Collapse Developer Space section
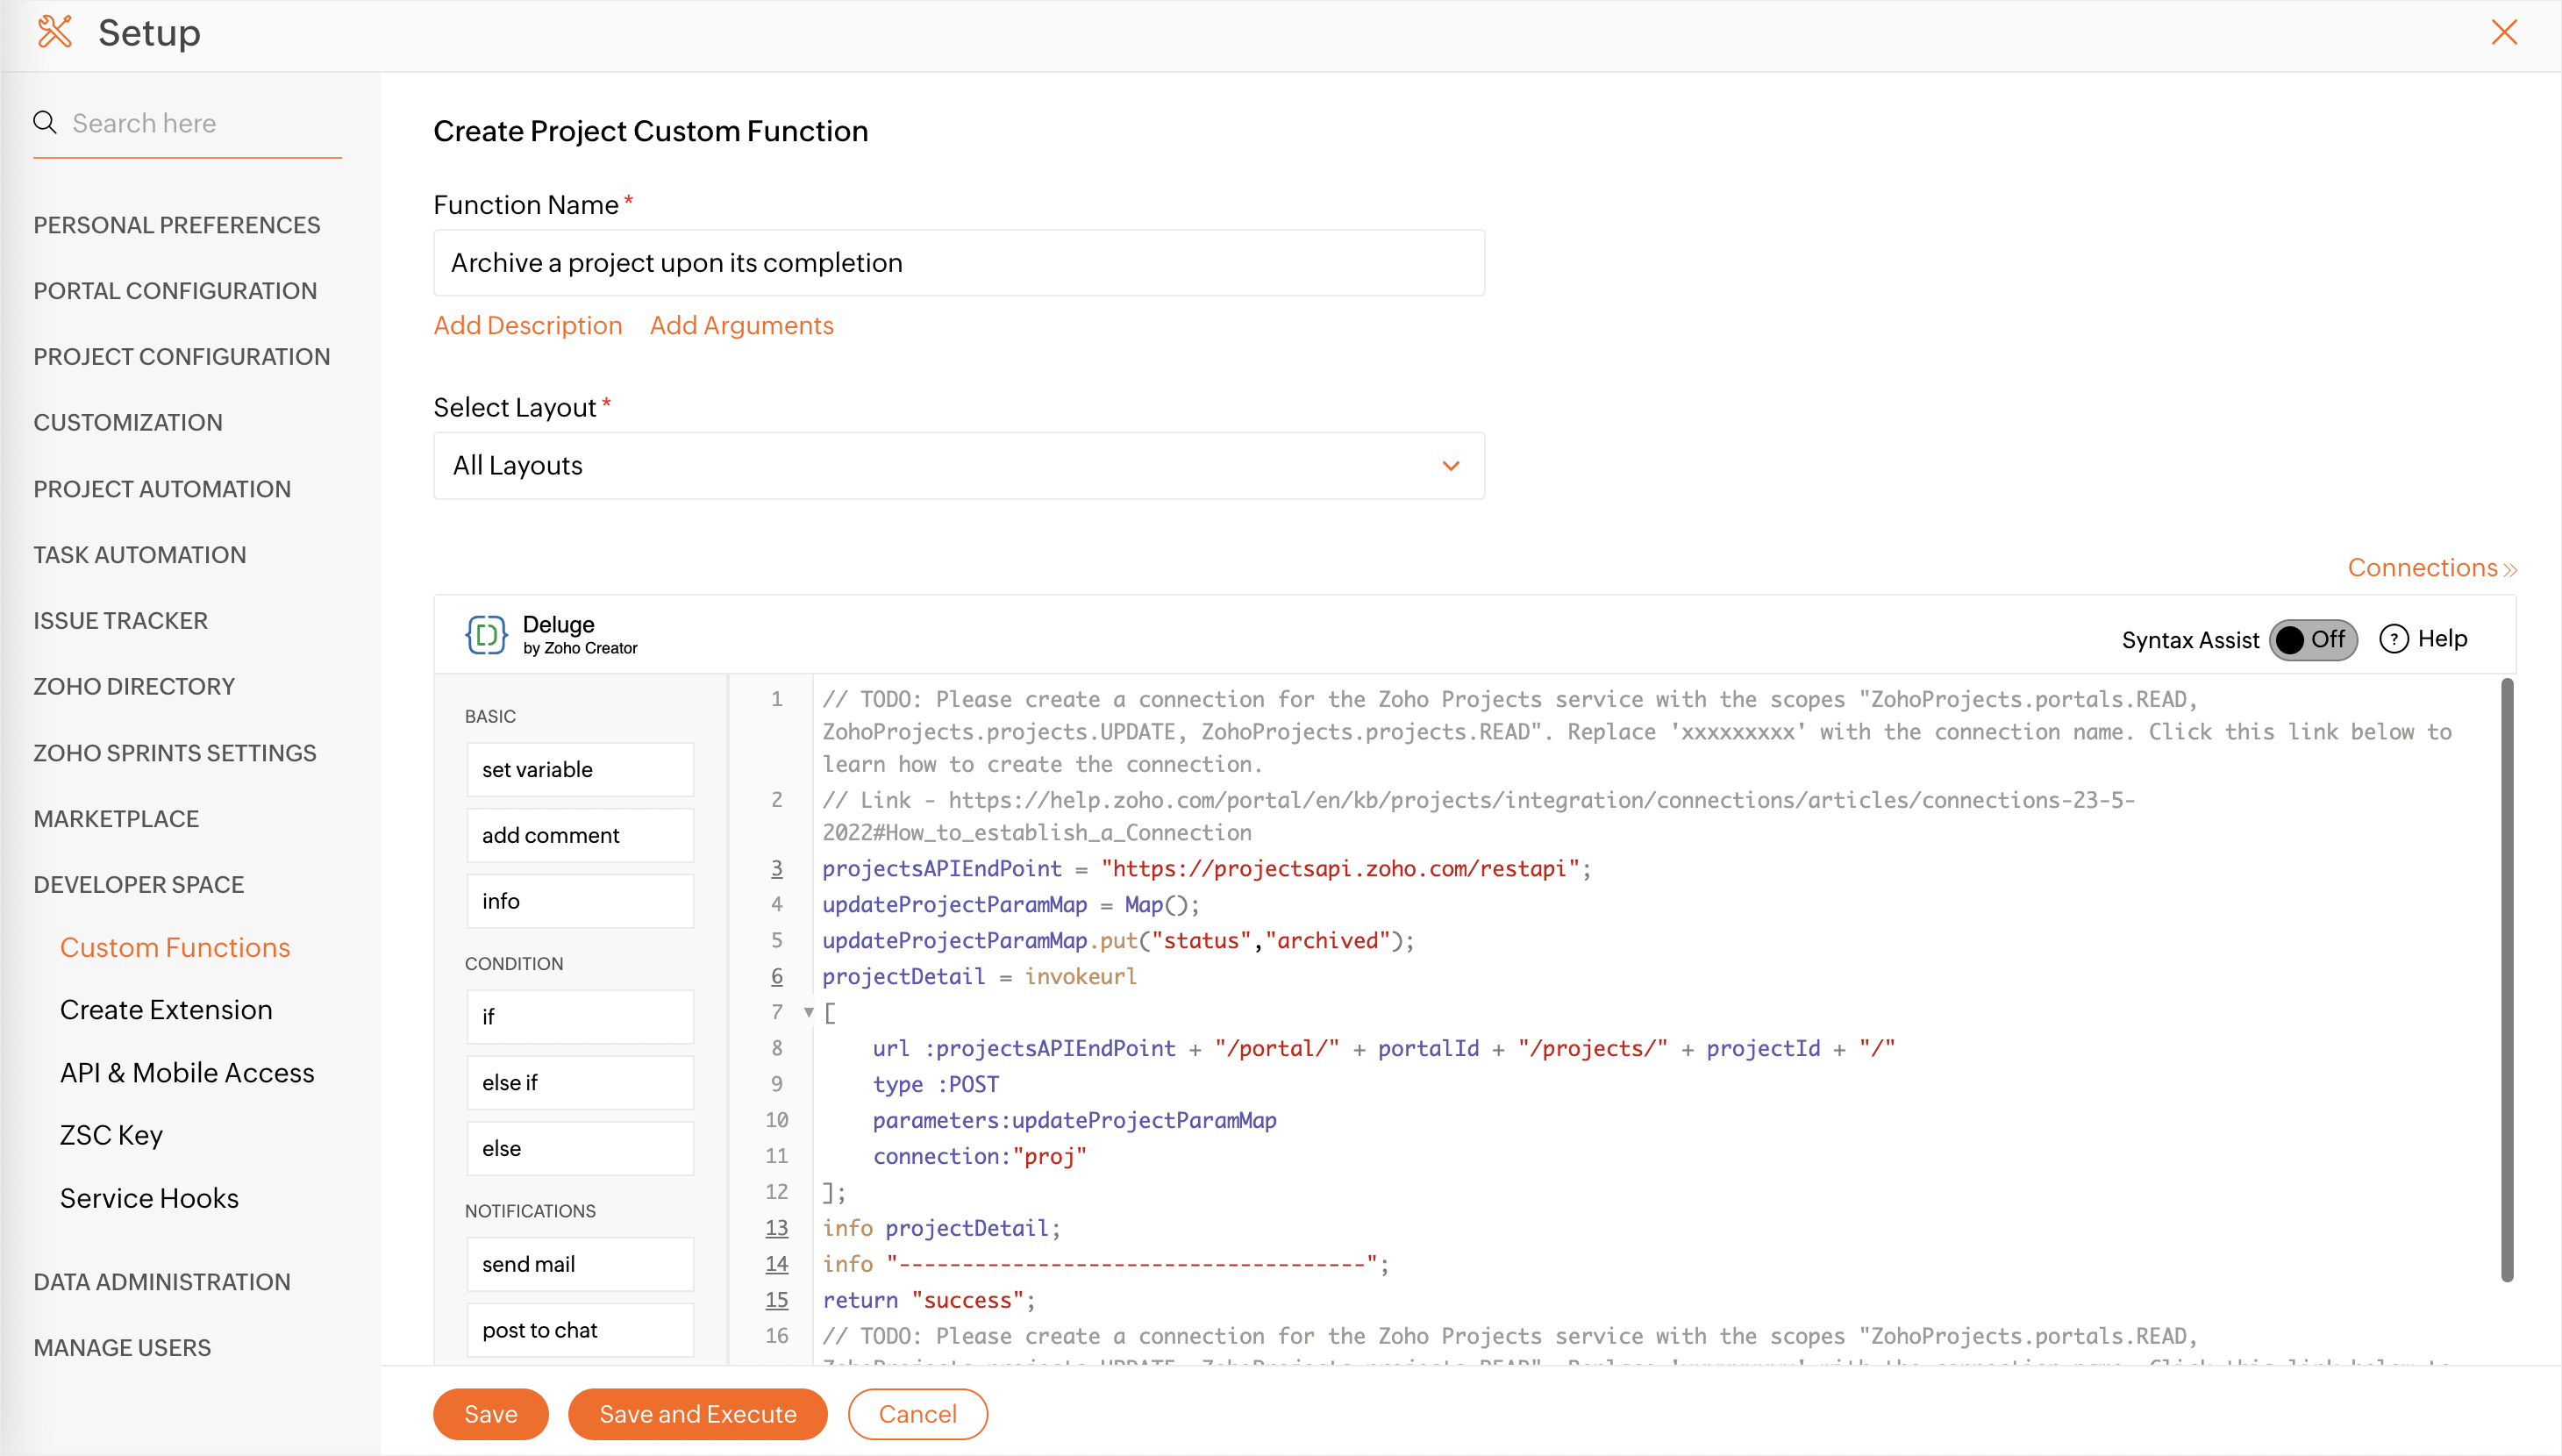The width and height of the screenshot is (2562, 1456). [x=139, y=885]
